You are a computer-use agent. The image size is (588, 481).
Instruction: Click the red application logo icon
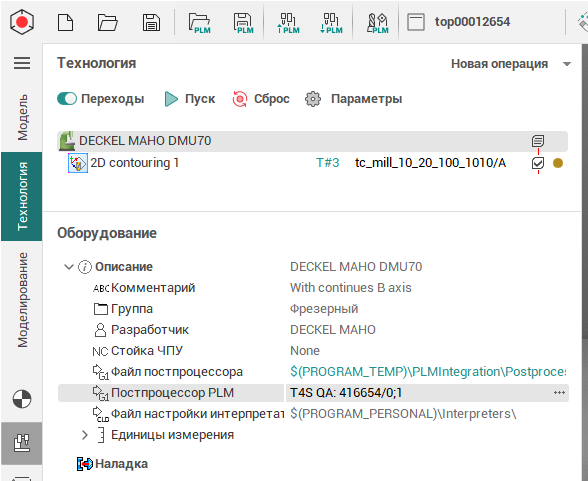pos(22,22)
